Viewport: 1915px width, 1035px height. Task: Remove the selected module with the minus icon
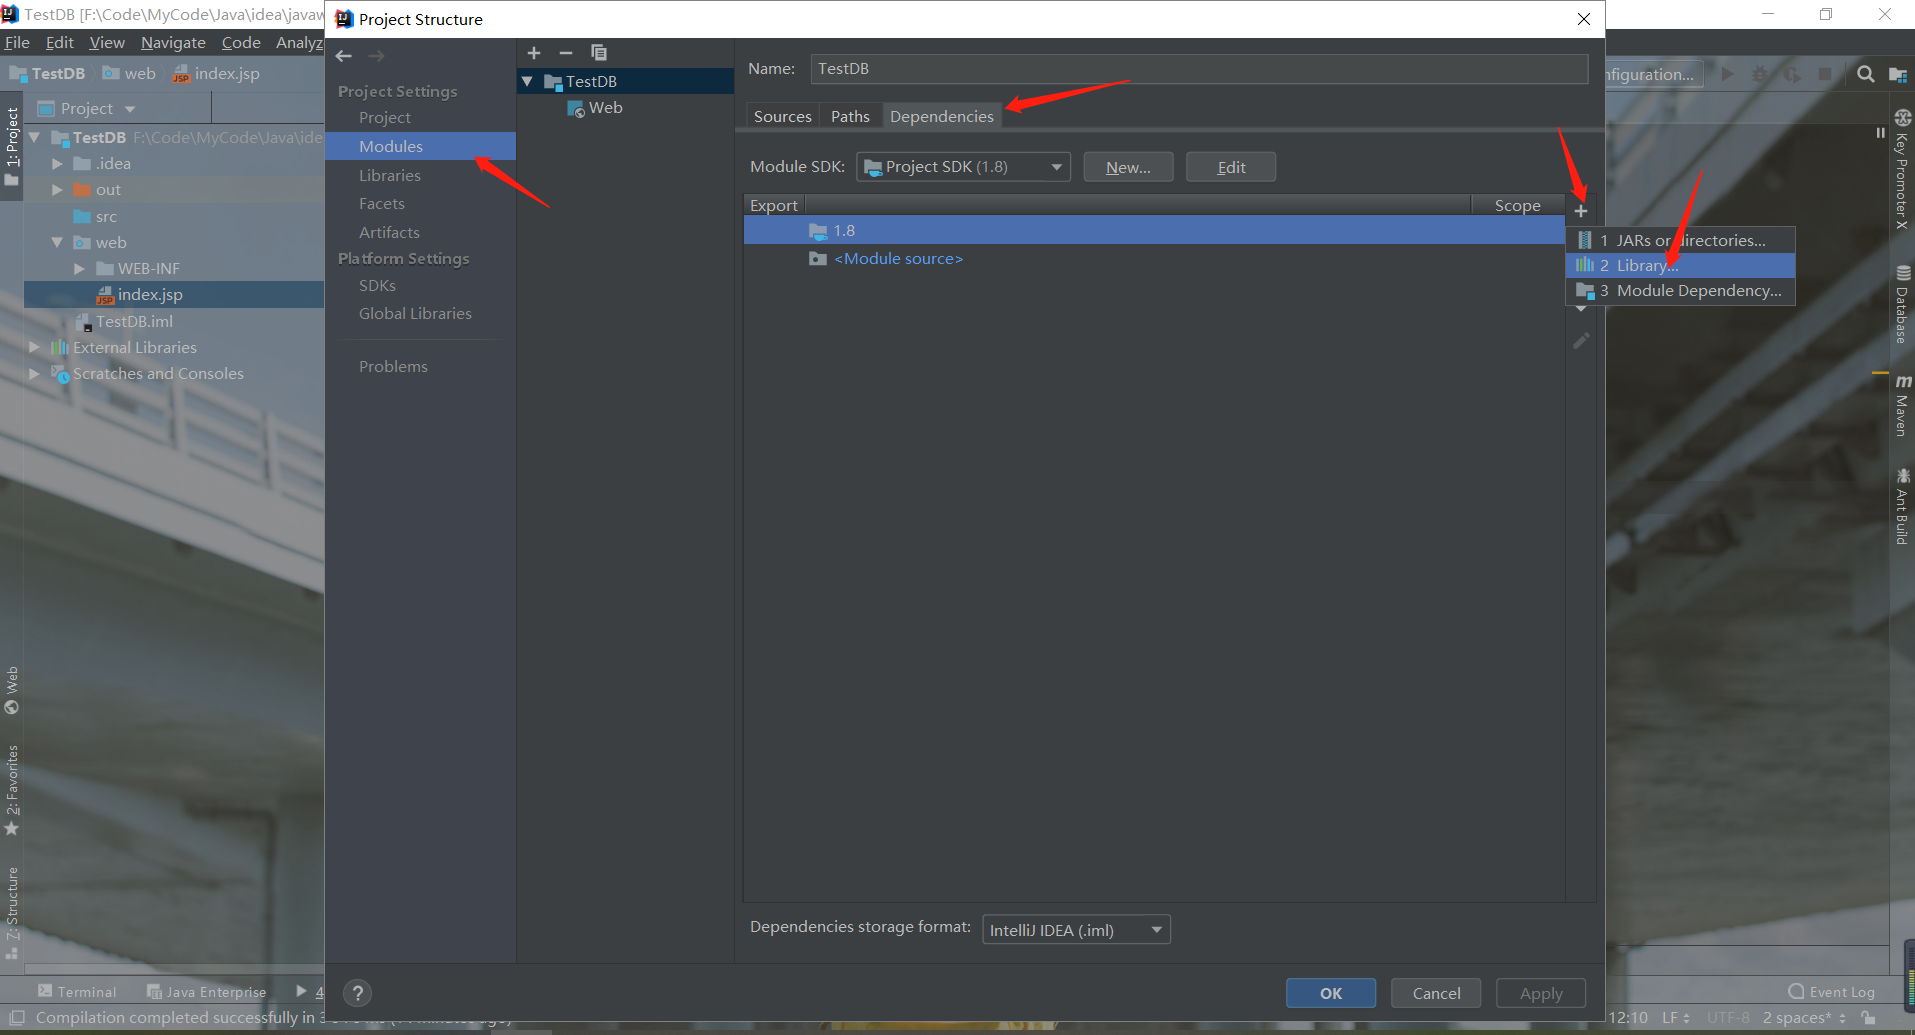coord(566,53)
